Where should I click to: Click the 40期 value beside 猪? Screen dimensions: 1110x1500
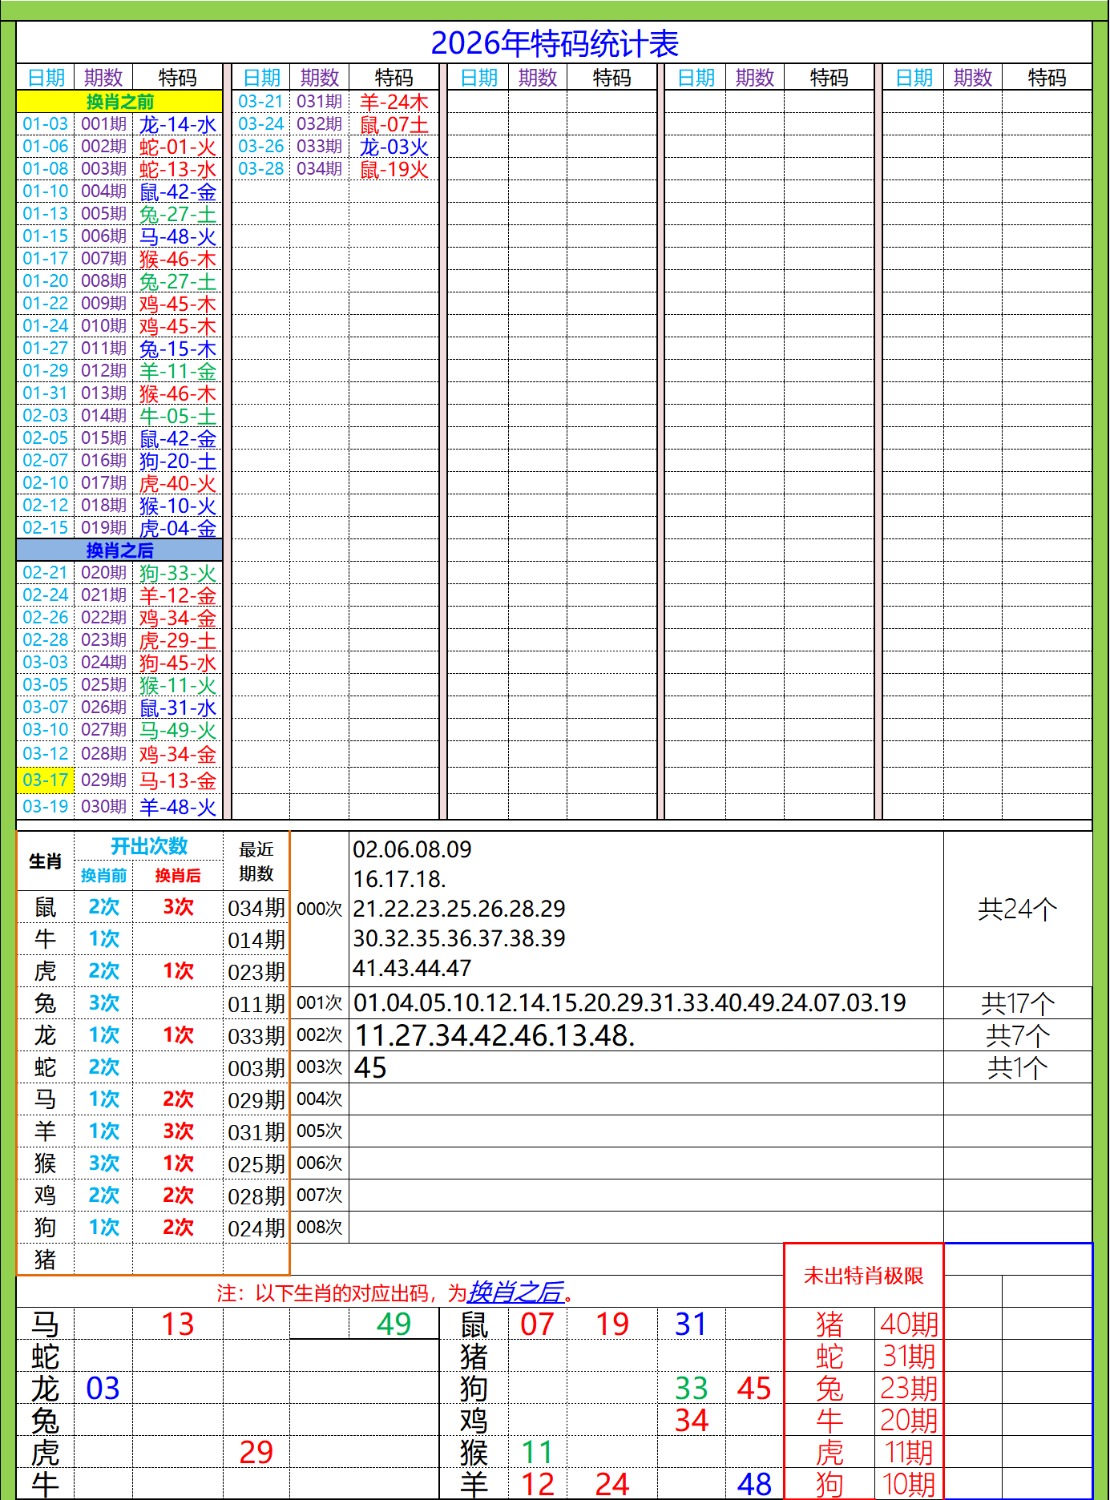909,1324
